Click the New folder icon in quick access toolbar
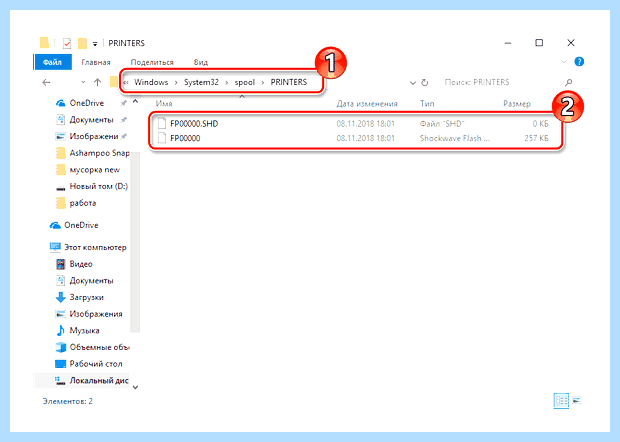Viewport: 620px width, 442px height. tap(82, 43)
